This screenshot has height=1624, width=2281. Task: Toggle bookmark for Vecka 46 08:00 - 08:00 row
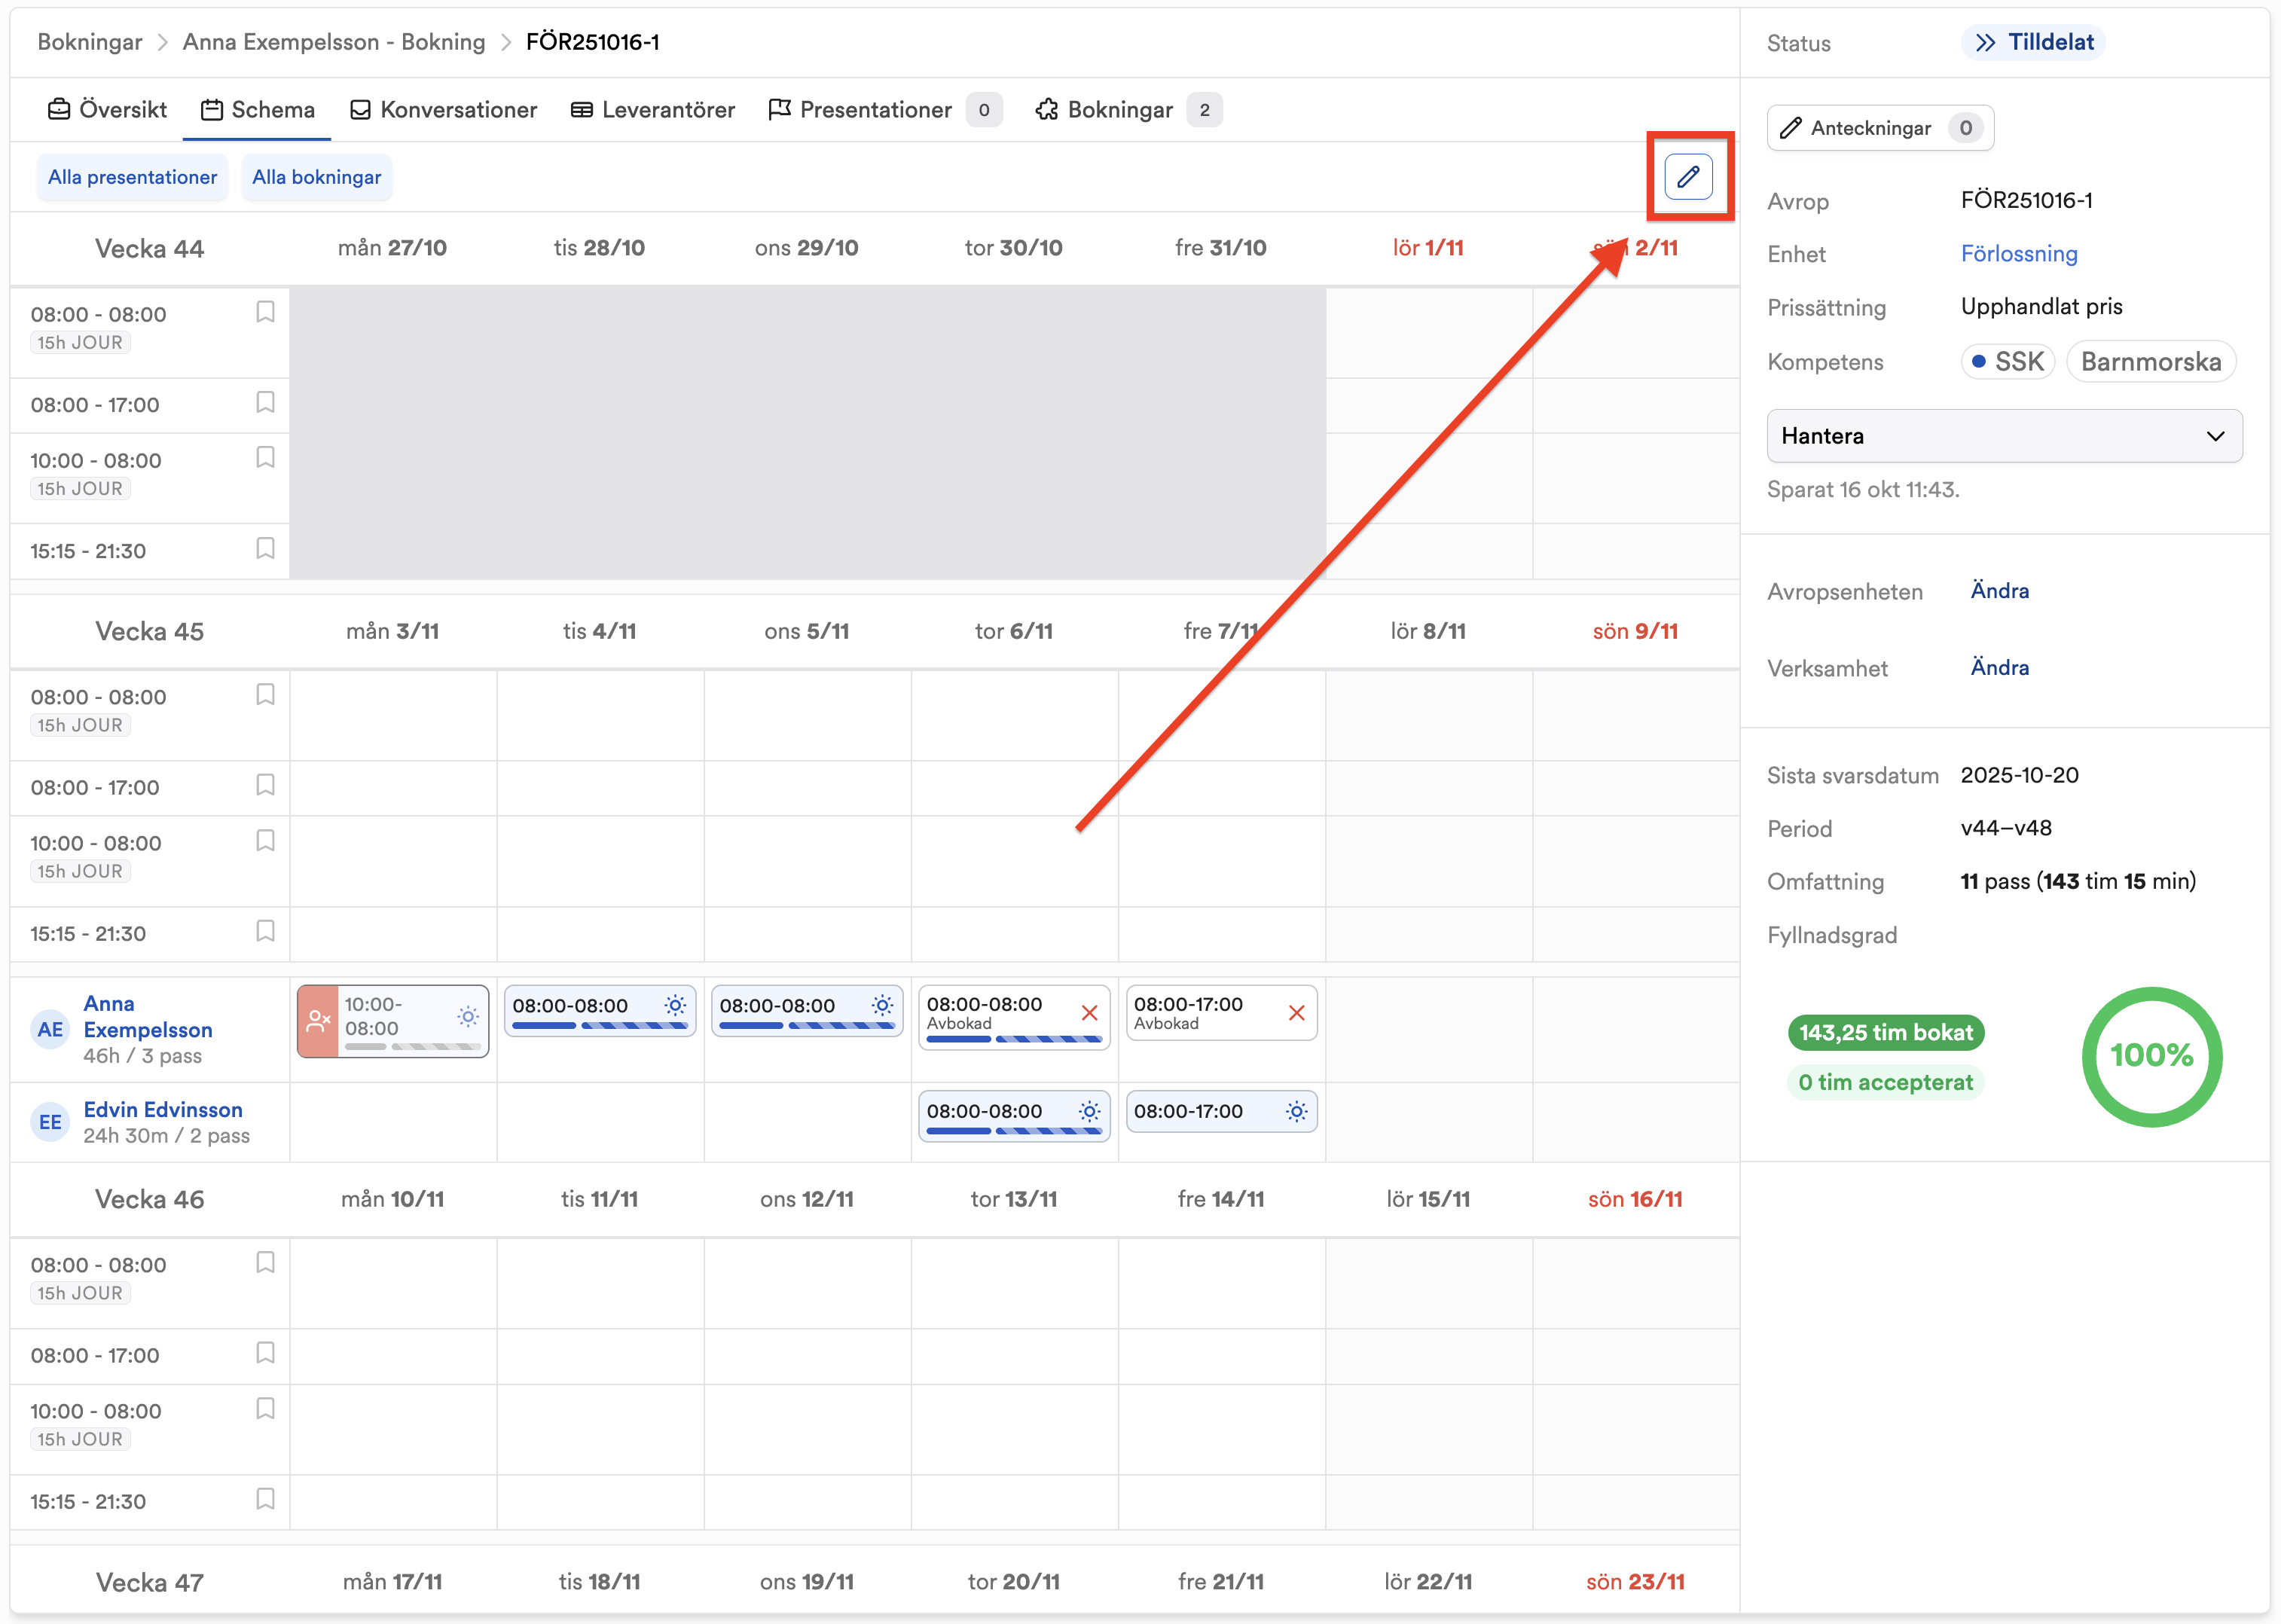[265, 1262]
